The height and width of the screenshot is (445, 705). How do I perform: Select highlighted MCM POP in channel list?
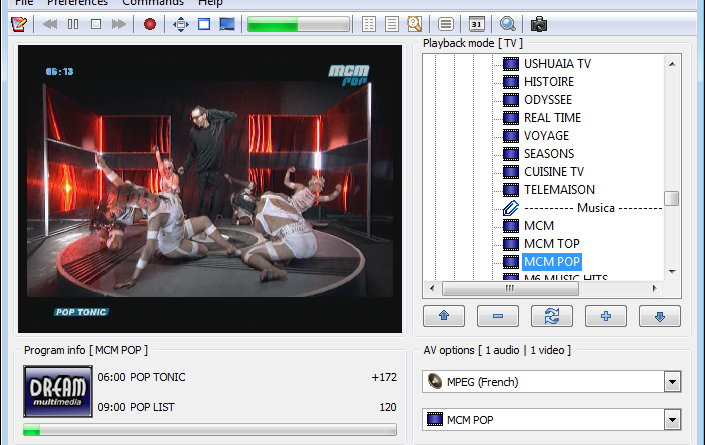tap(552, 262)
